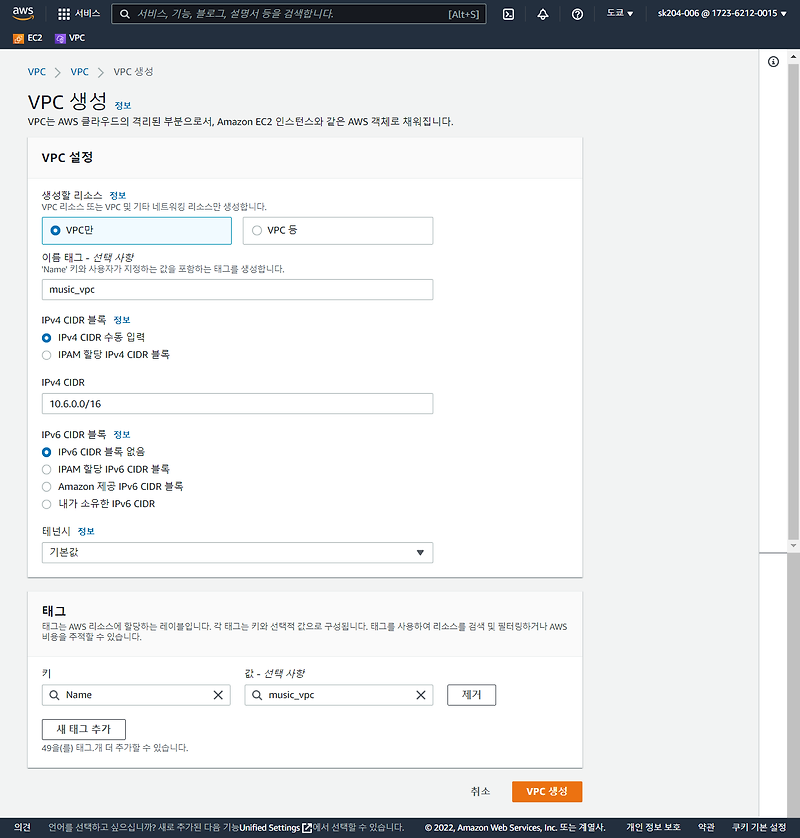Open AWS CloudShell terminal icon

click(511, 14)
